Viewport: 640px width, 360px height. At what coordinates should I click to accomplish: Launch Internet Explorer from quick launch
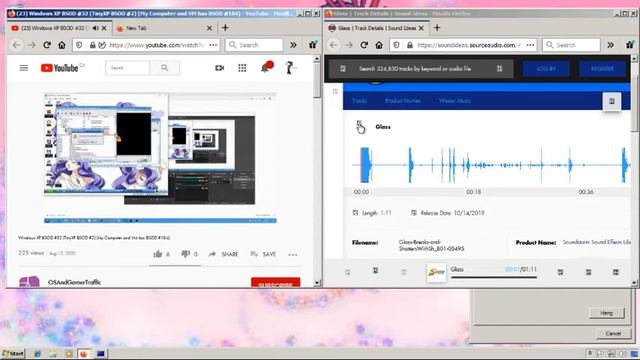coord(38,354)
